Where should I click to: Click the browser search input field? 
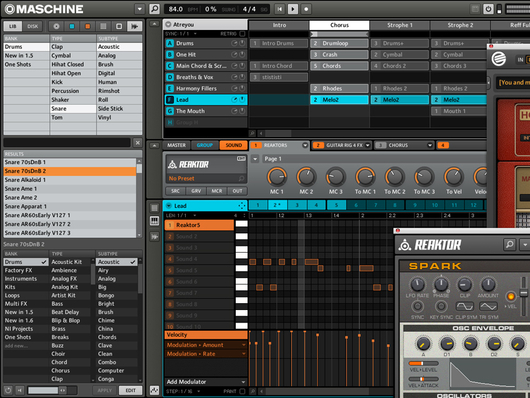[x=67, y=142]
